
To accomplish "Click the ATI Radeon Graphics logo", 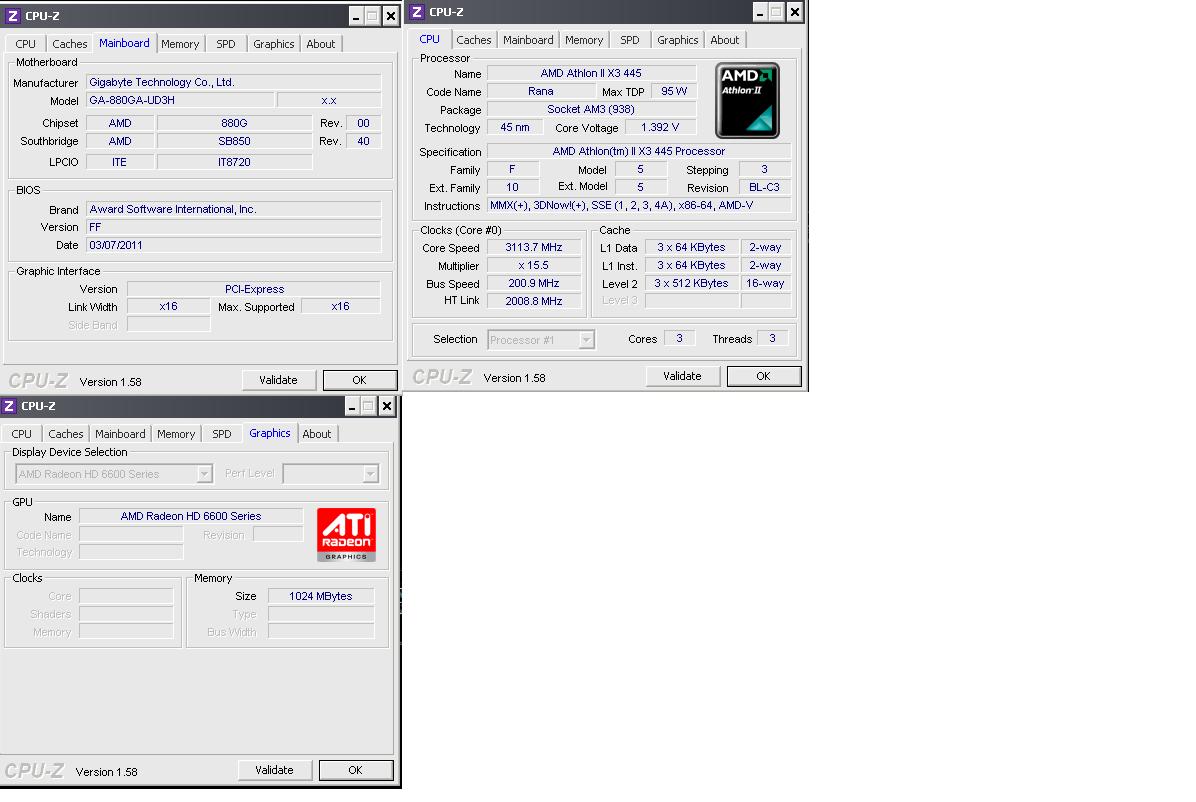I will [346, 535].
